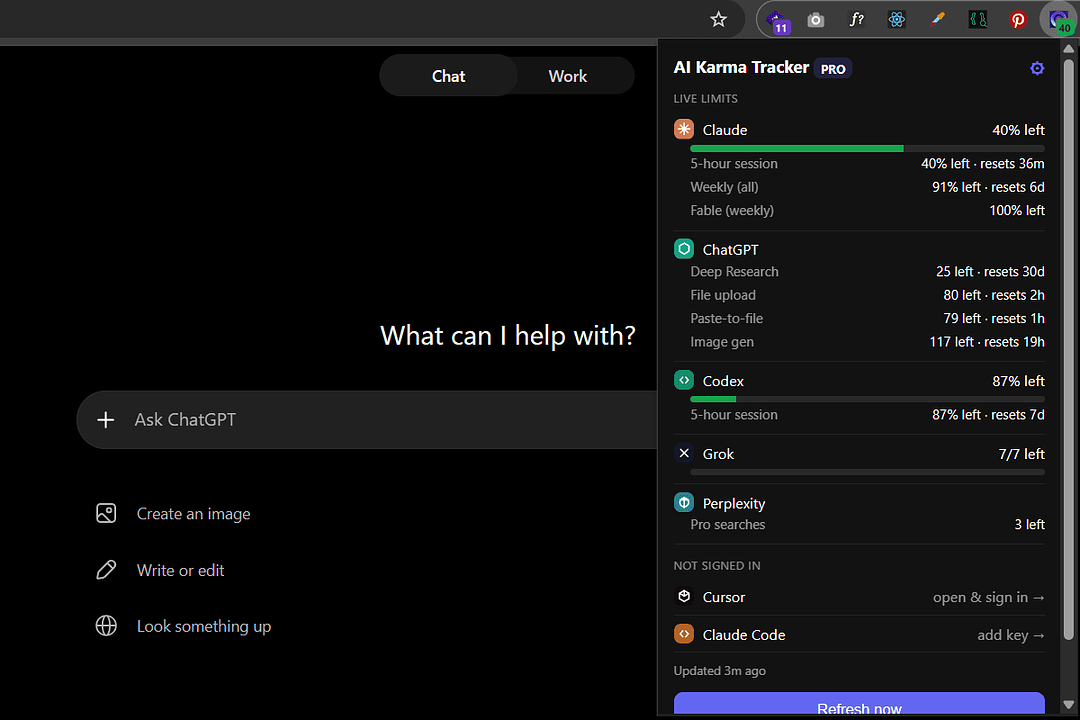Click Cursor's open & sign in link
The image size is (1080, 720).
(988, 597)
